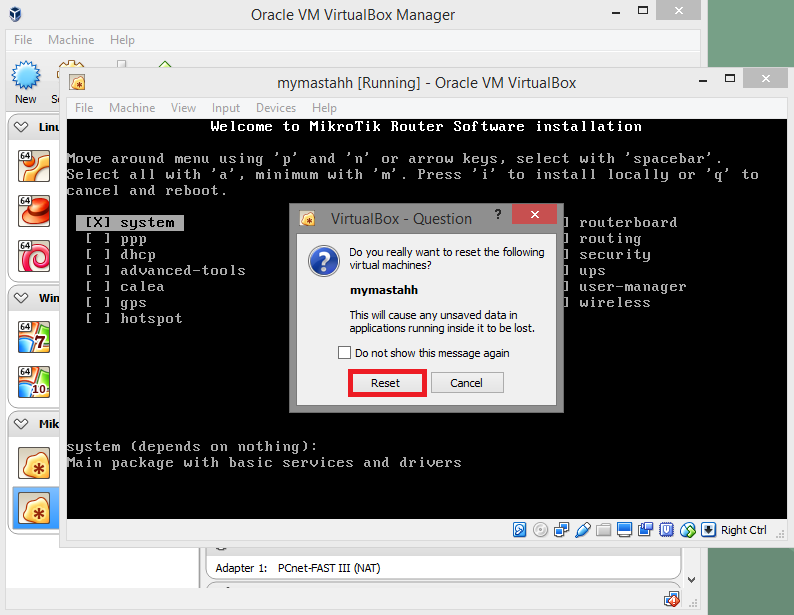Click the optical disk status icon

point(541,530)
